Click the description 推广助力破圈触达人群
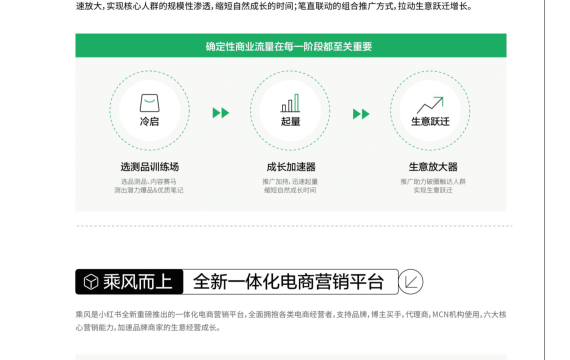Screen dimensions: 570x360 point(433,181)
